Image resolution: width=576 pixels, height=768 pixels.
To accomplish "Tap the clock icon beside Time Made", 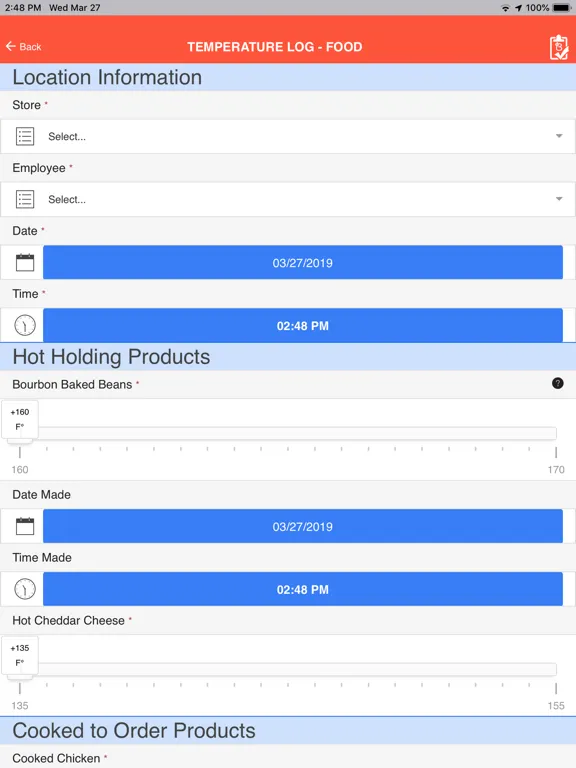I will 25,589.
